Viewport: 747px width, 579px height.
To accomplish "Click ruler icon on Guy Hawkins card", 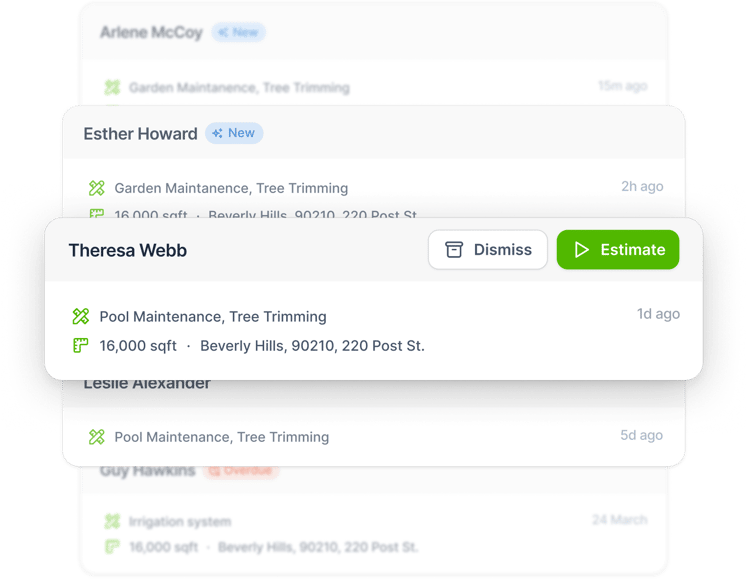I will point(112,547).
